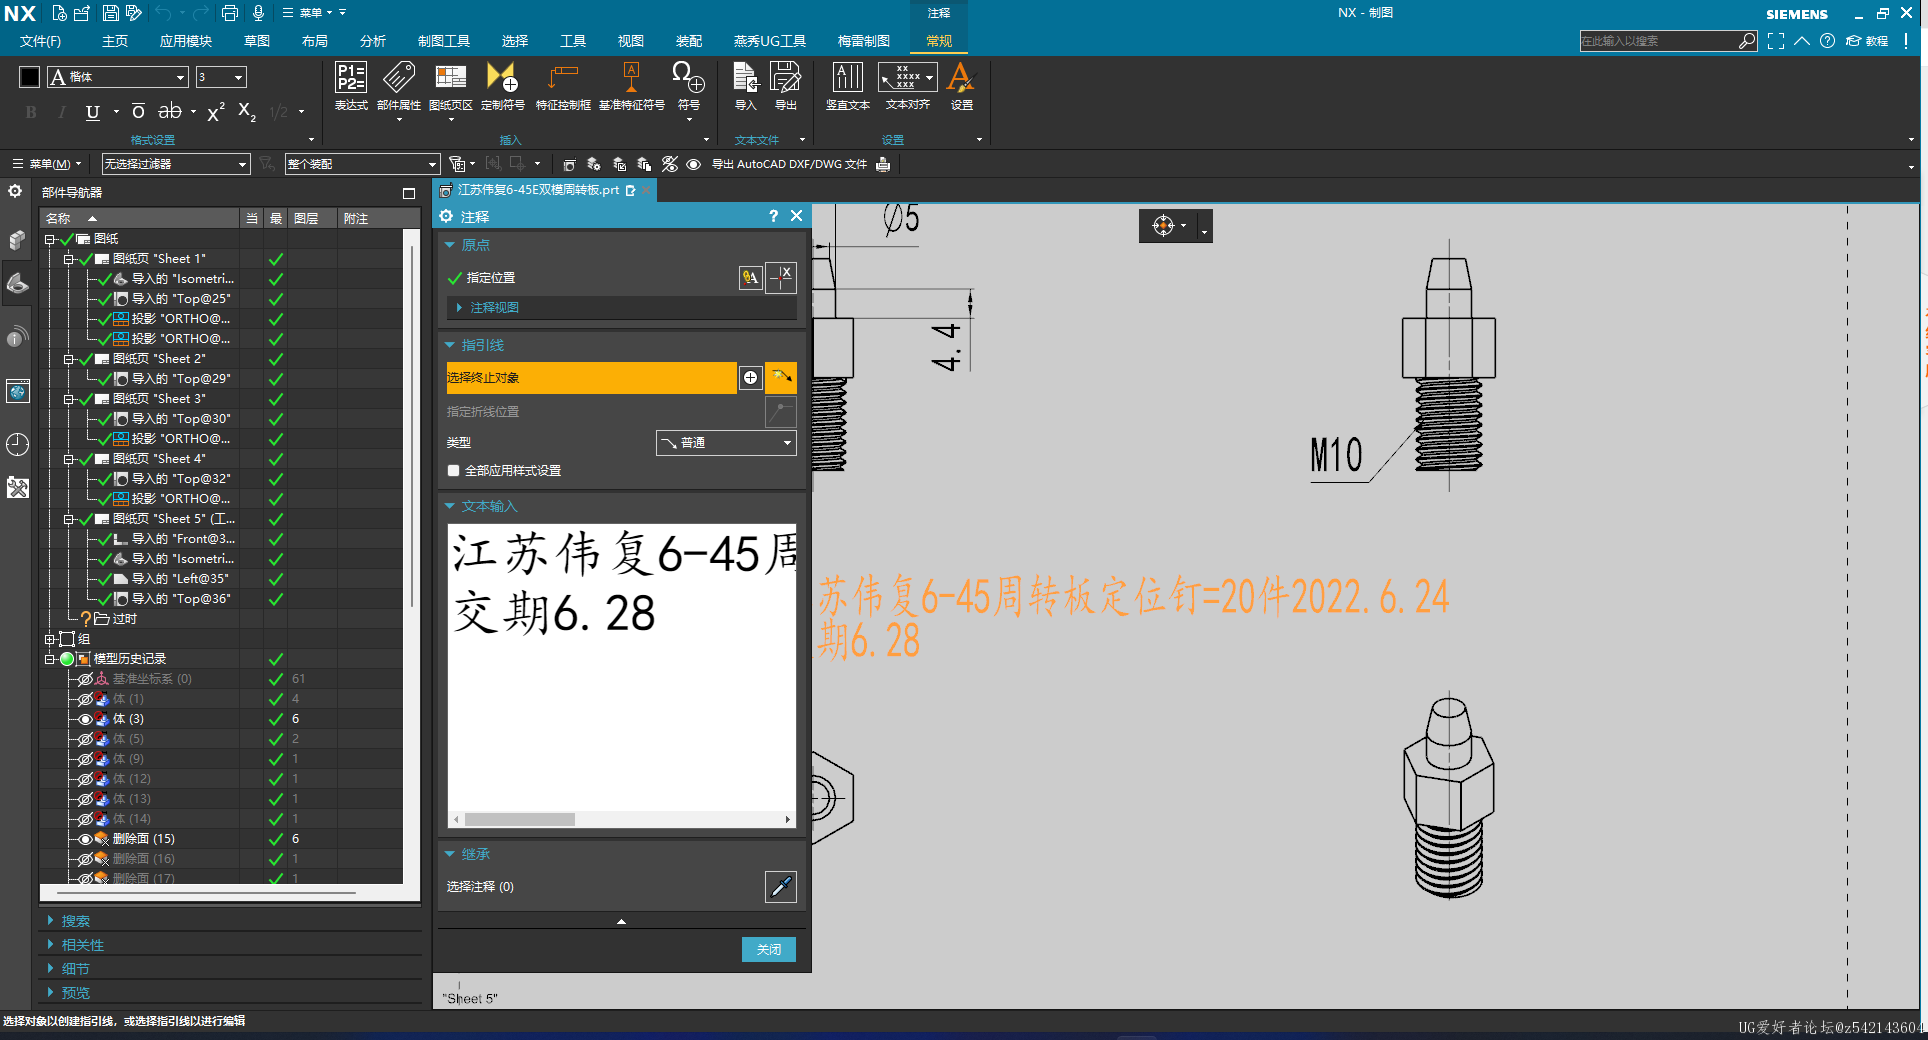The height and width of the screenshot is (1040, 1928).
Task: Click the 部件属性 part attribute icon
Action: pyautogui.click(x=399, y=87)
